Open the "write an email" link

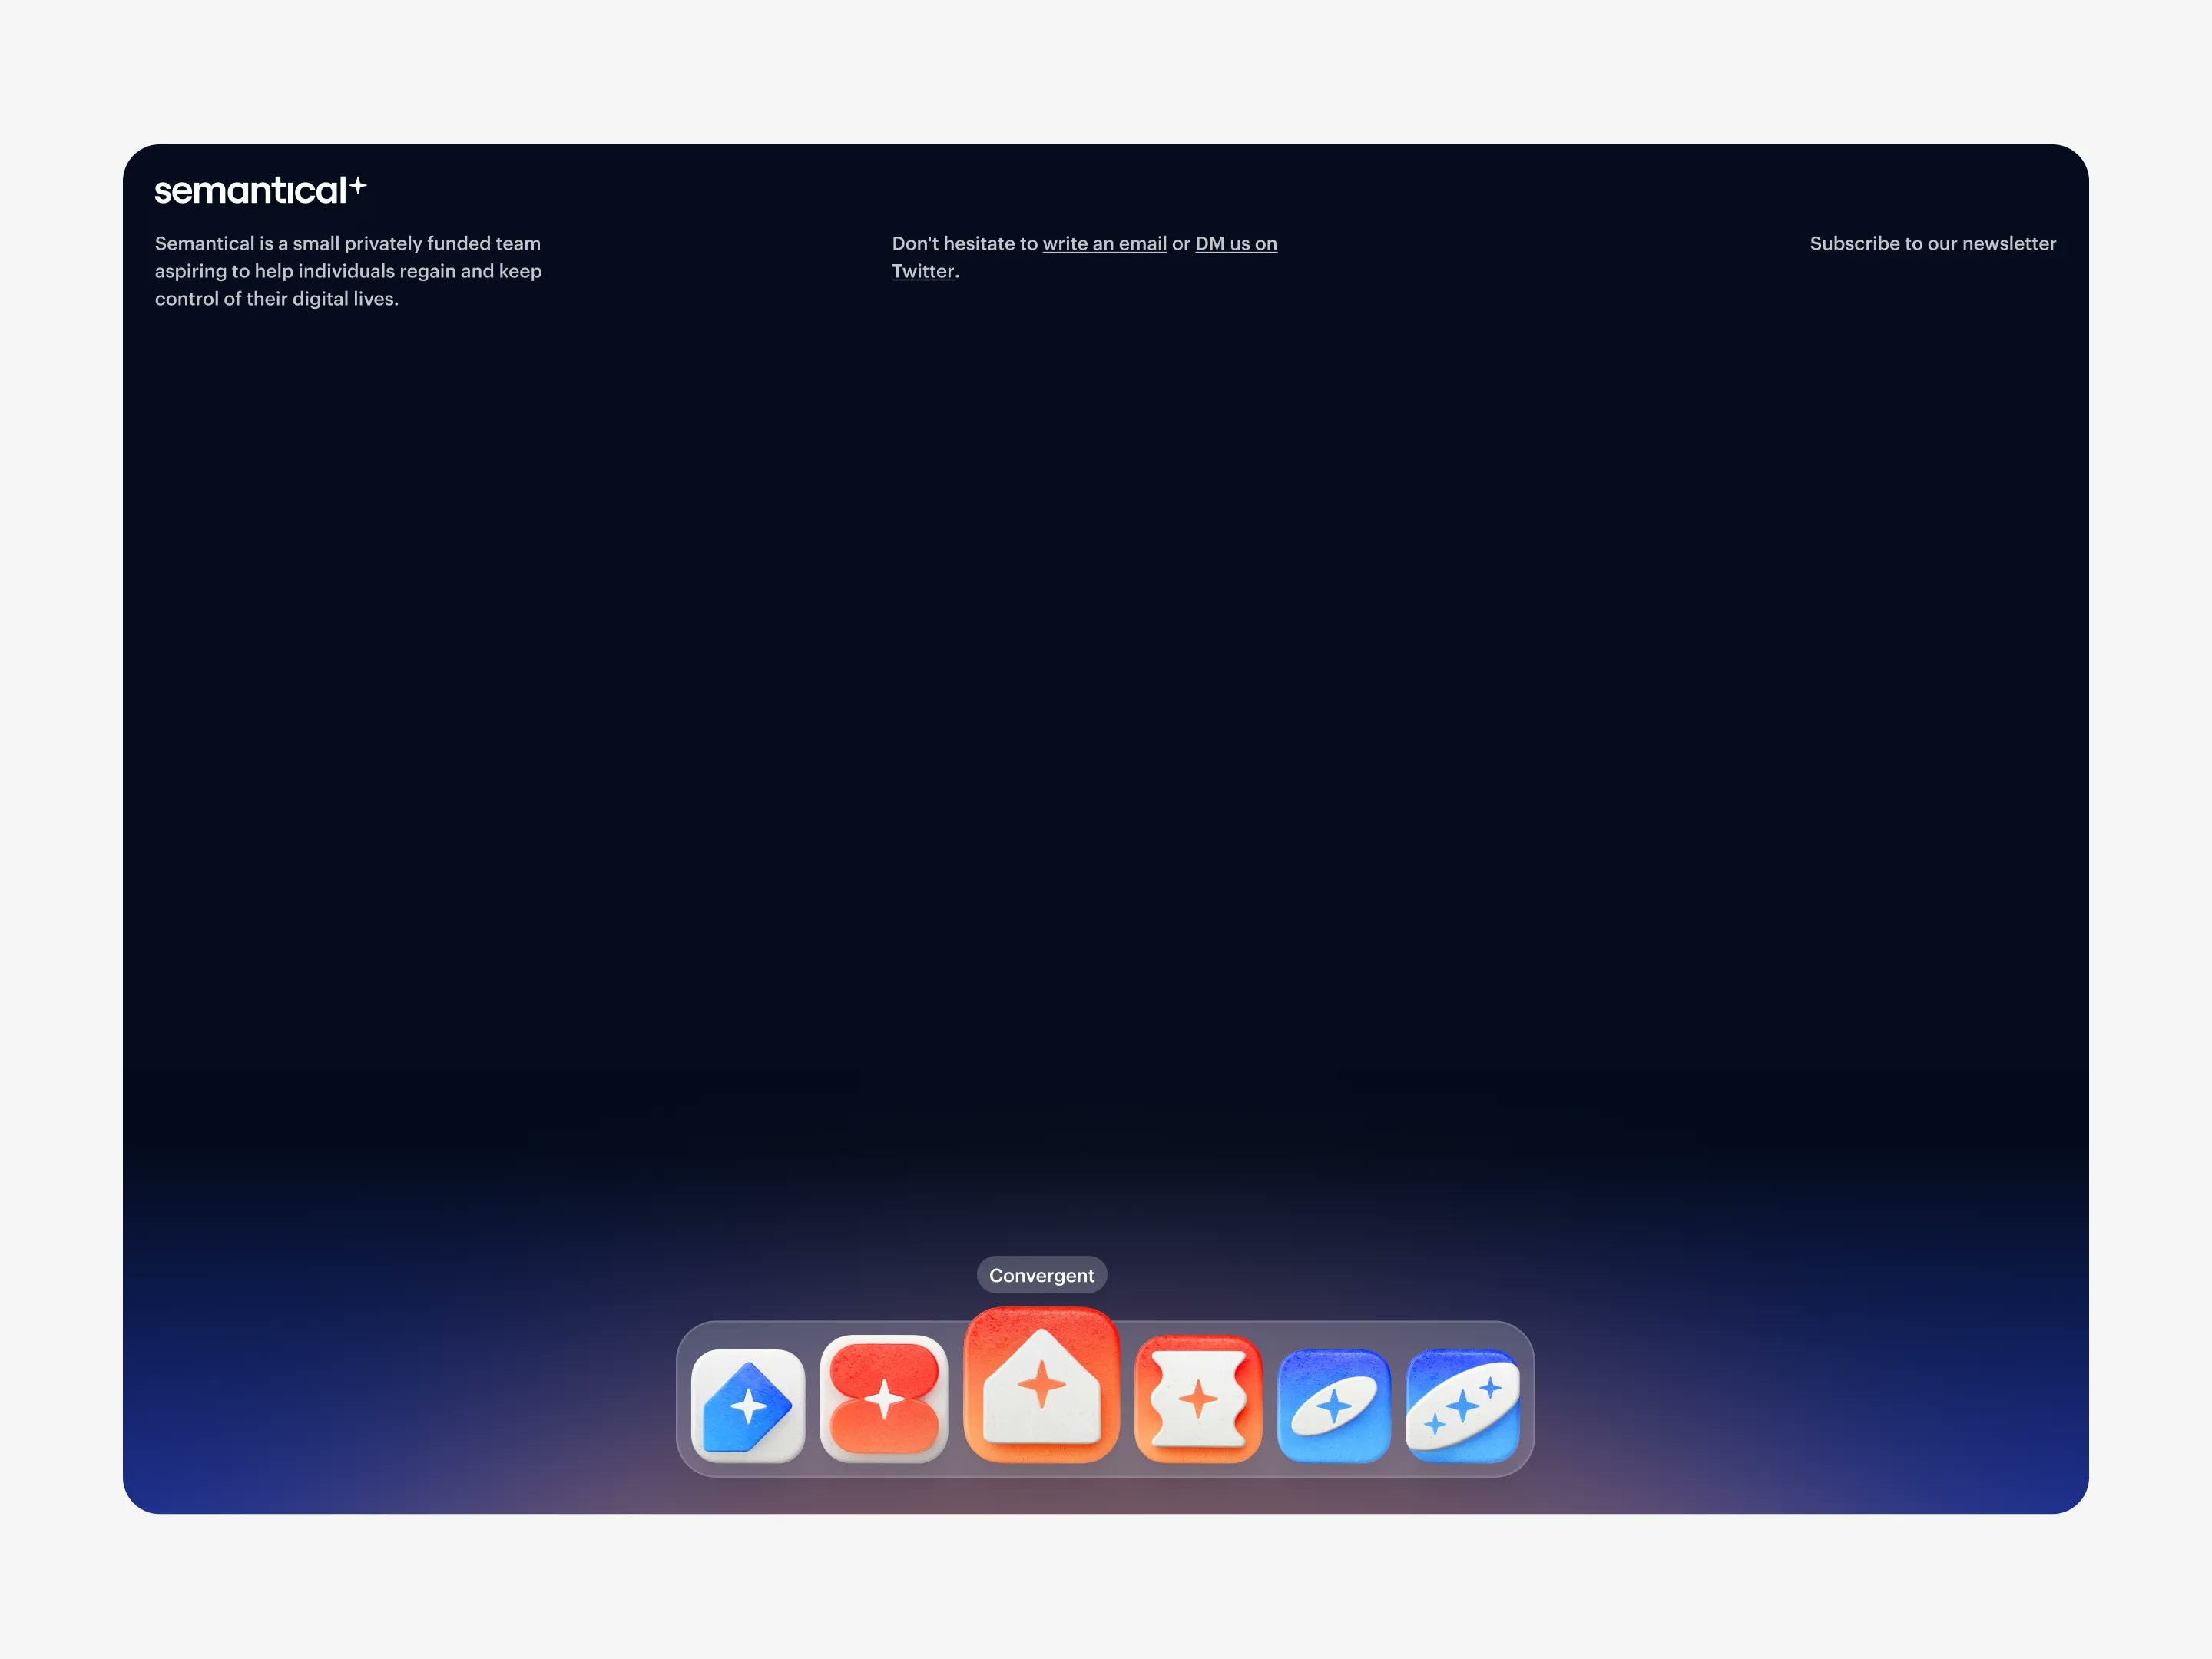coord(1104,243)
